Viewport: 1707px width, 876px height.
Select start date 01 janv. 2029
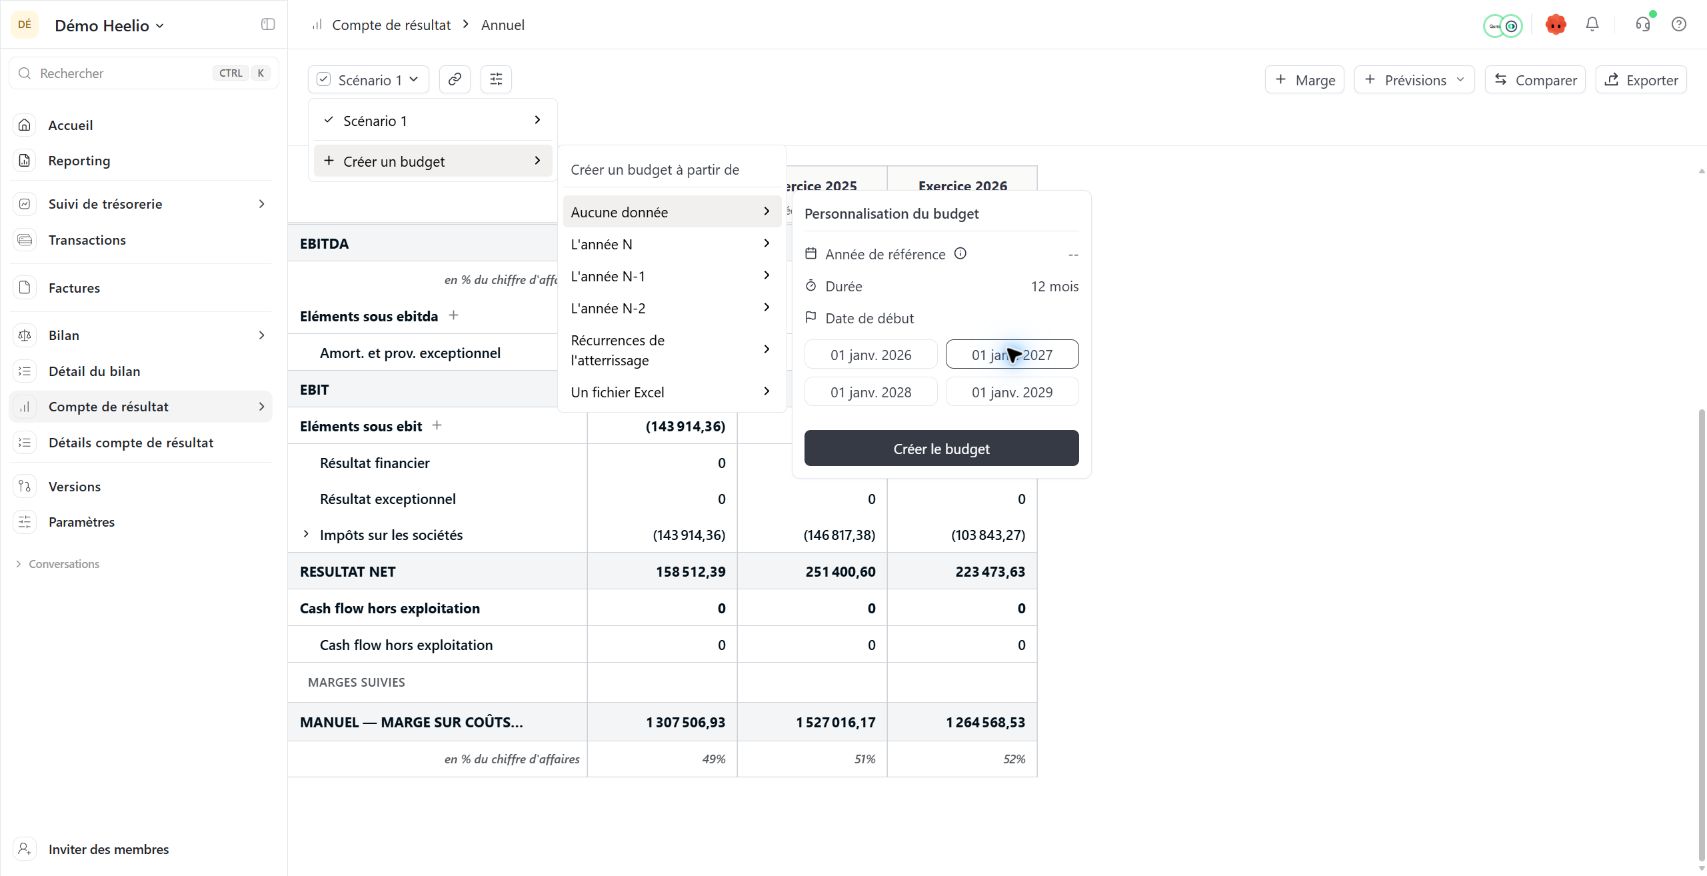(1012, 392)
